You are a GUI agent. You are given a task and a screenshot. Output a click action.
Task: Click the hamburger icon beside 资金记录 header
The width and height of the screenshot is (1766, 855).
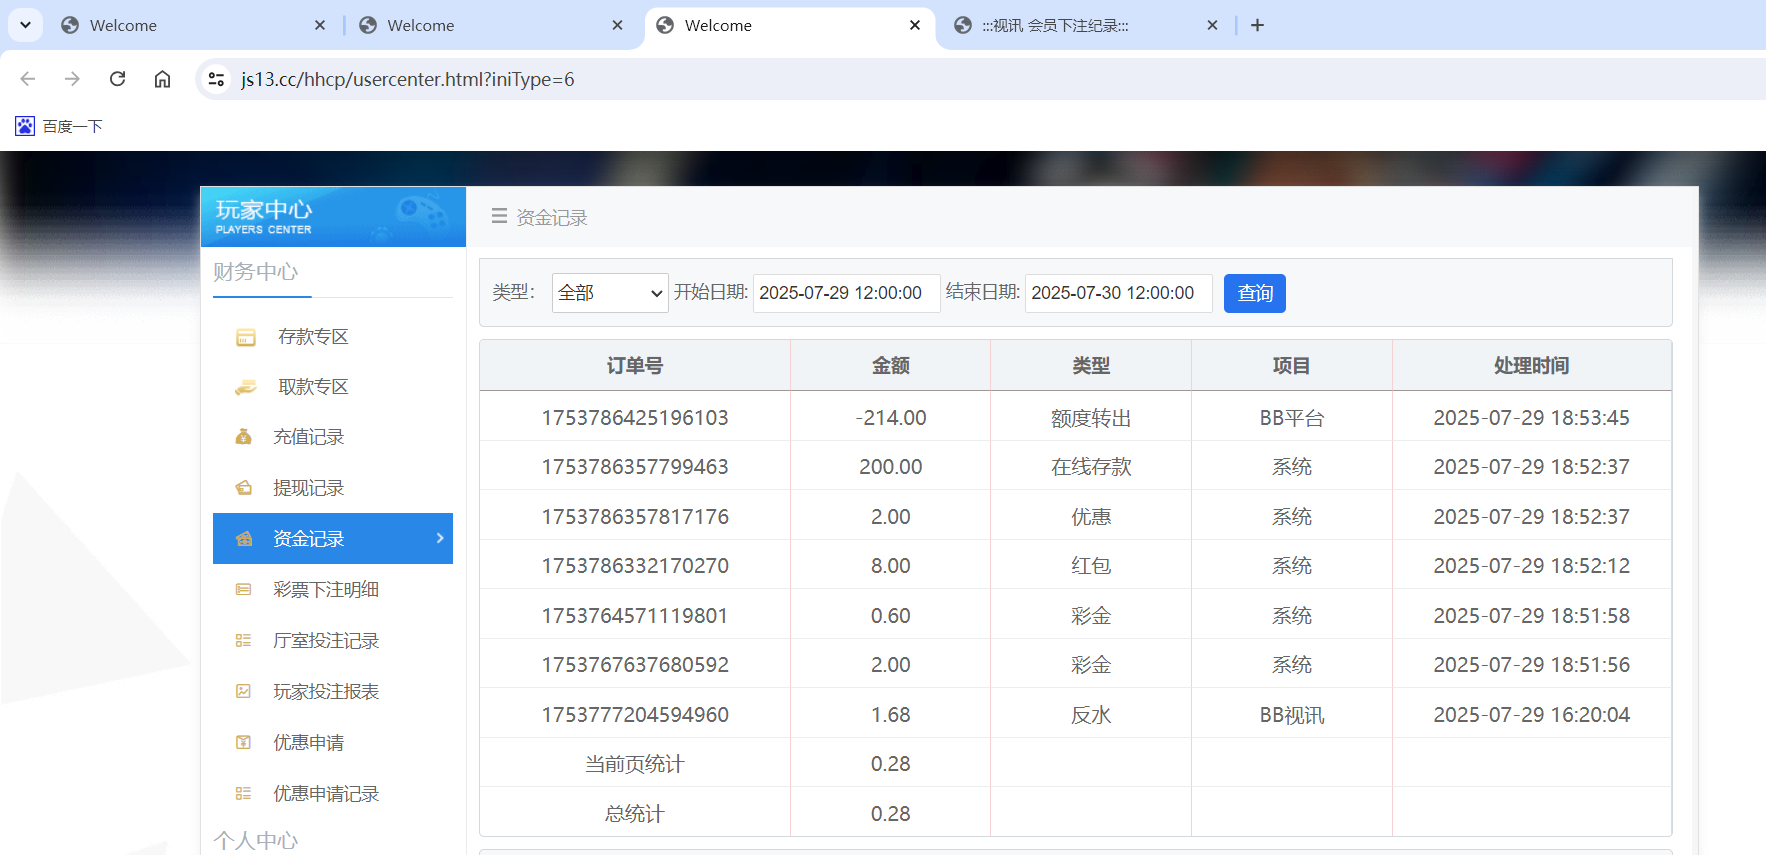[x=499, y=216]
